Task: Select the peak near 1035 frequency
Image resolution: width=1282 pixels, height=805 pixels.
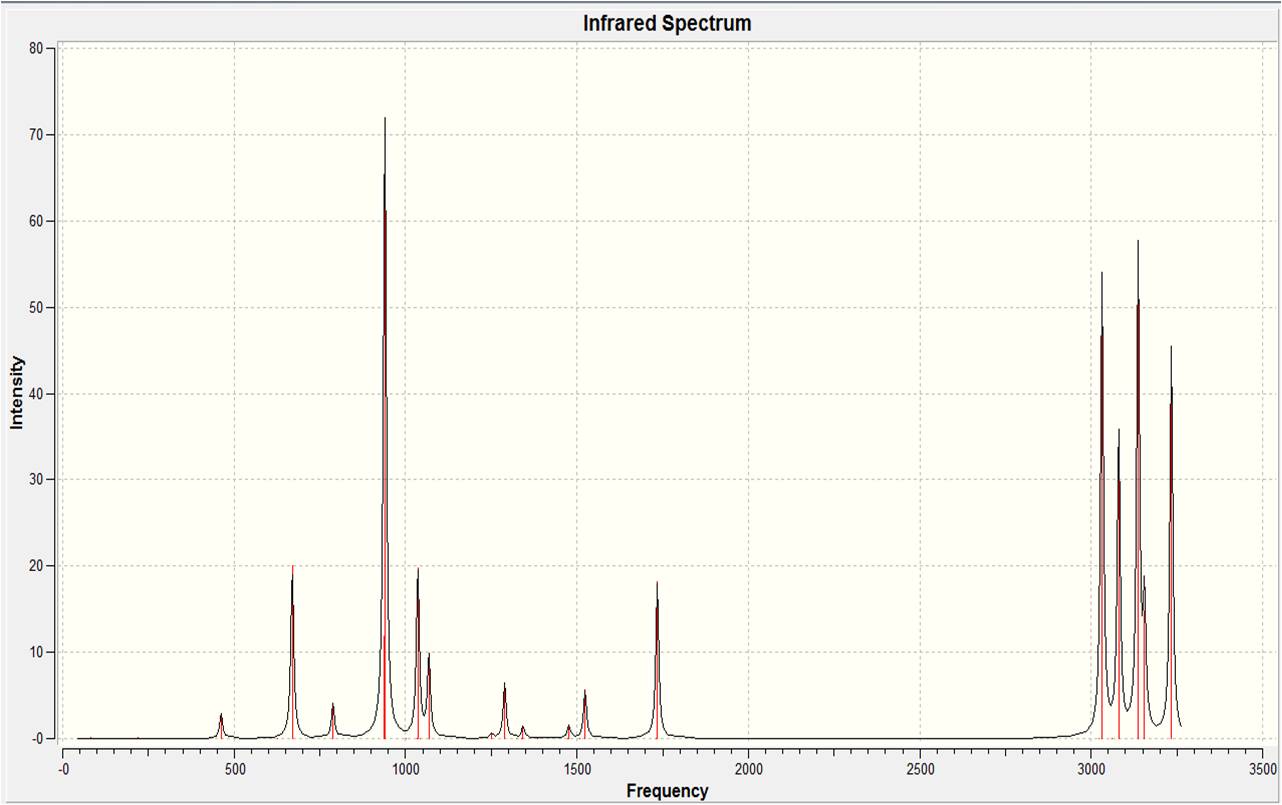Action: point(418,653)
